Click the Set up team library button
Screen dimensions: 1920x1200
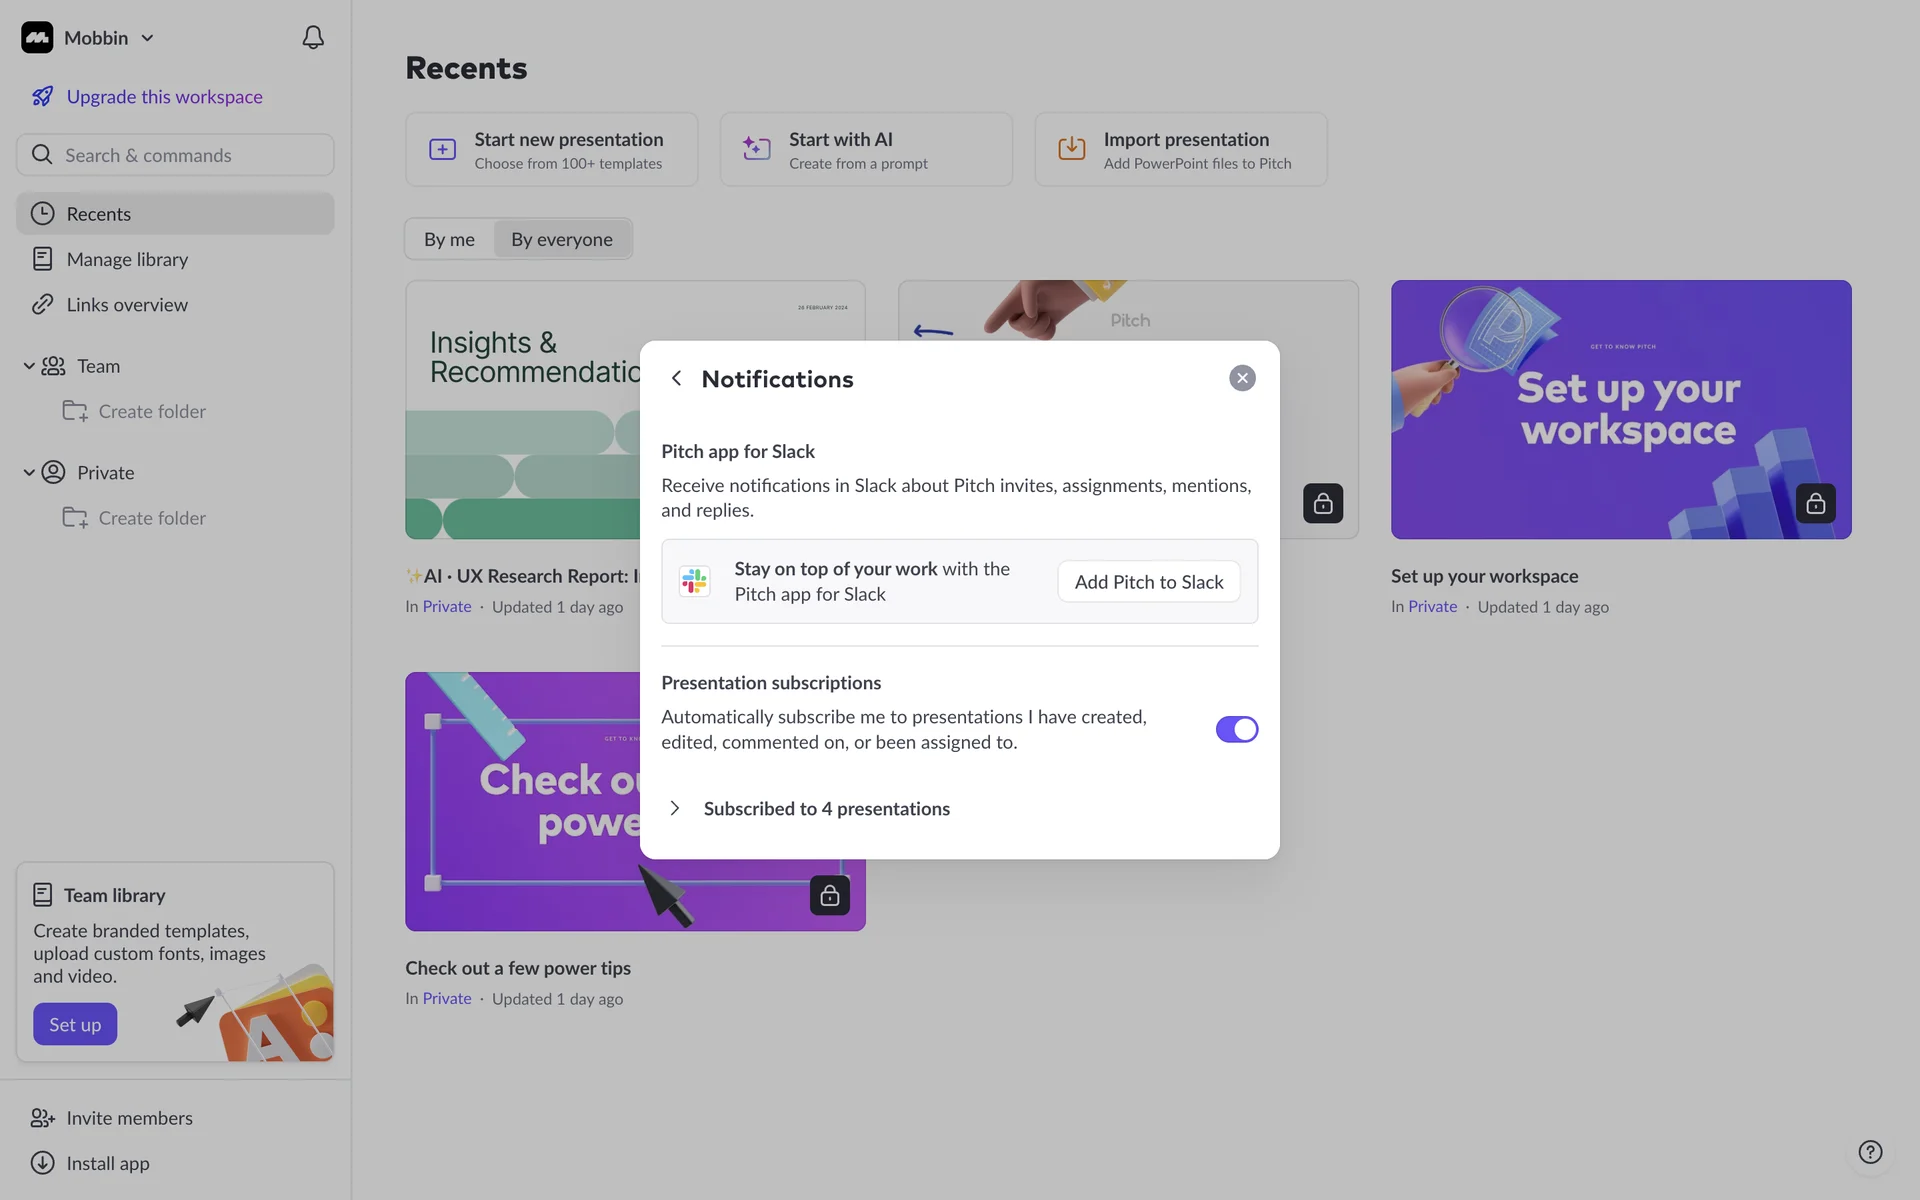coord(75,1024)
